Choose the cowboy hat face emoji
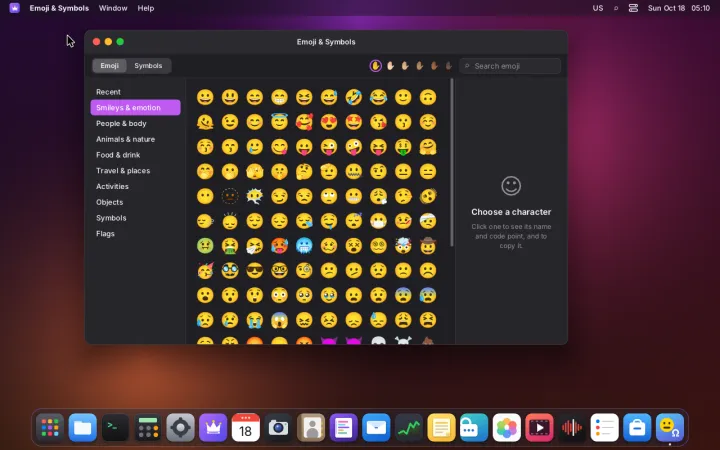Viewport: 720px width, 450px height. click(428, 246)
